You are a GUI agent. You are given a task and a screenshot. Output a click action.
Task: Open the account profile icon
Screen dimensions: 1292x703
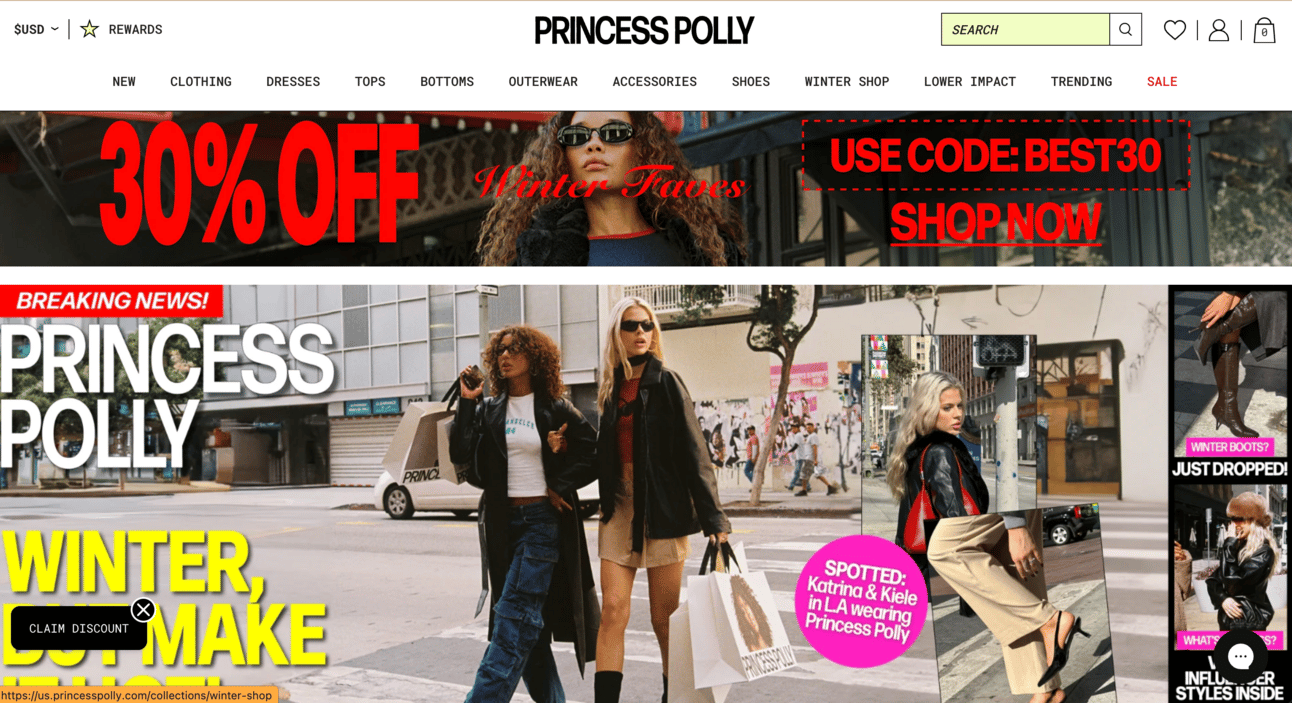(x=1218, y=30)
